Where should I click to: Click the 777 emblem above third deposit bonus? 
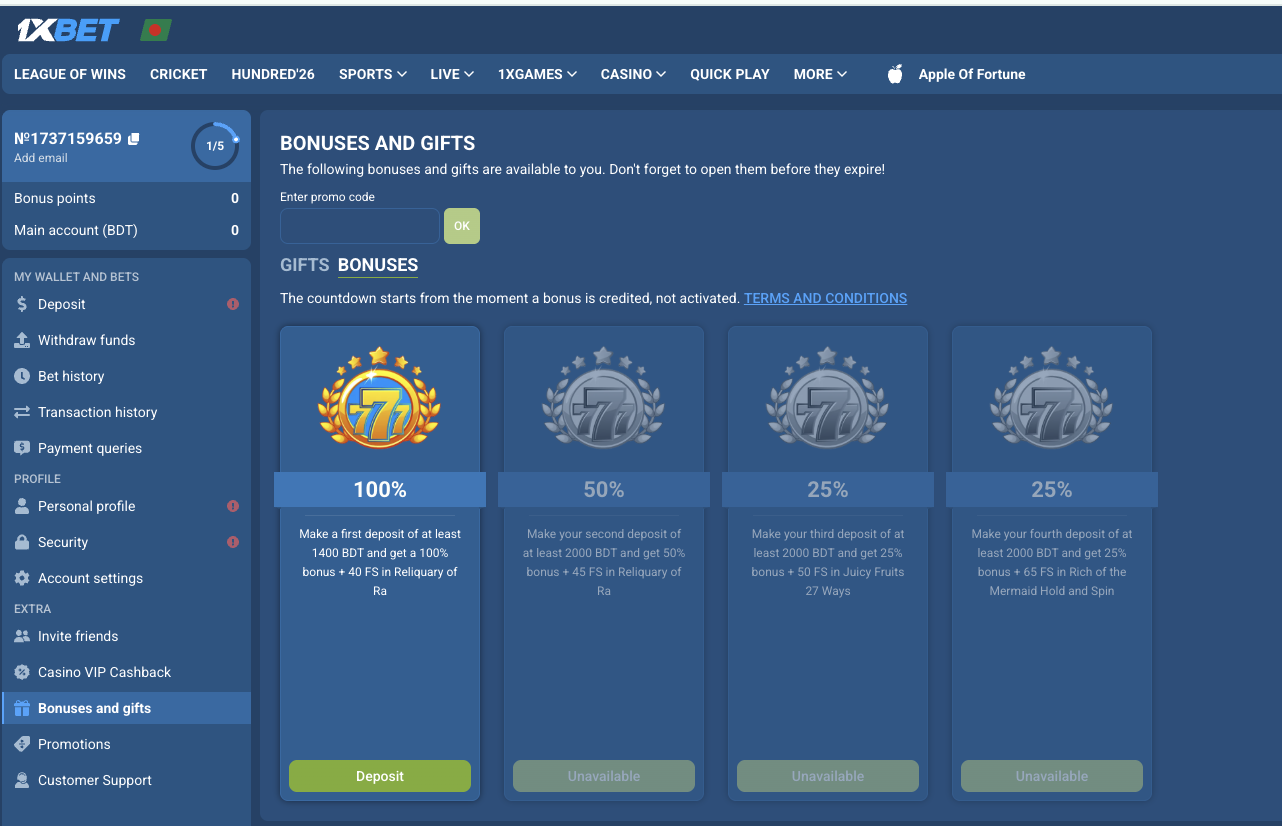pos(828,400)
